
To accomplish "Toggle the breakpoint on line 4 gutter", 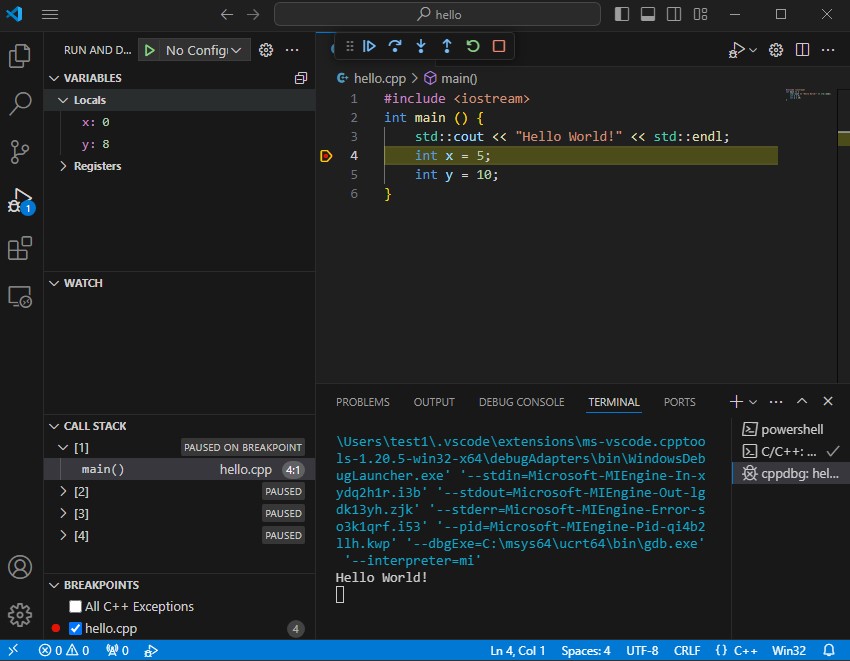I will tap(327, 156).
